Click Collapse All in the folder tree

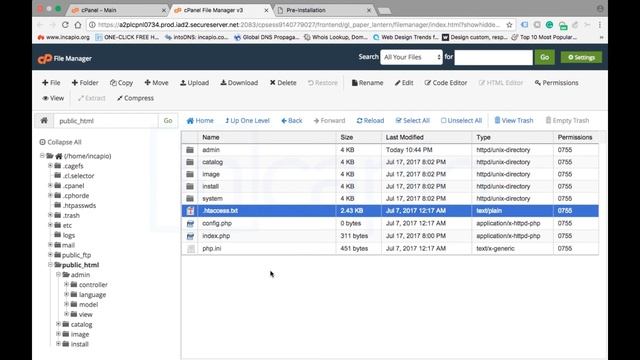[60, 142]
